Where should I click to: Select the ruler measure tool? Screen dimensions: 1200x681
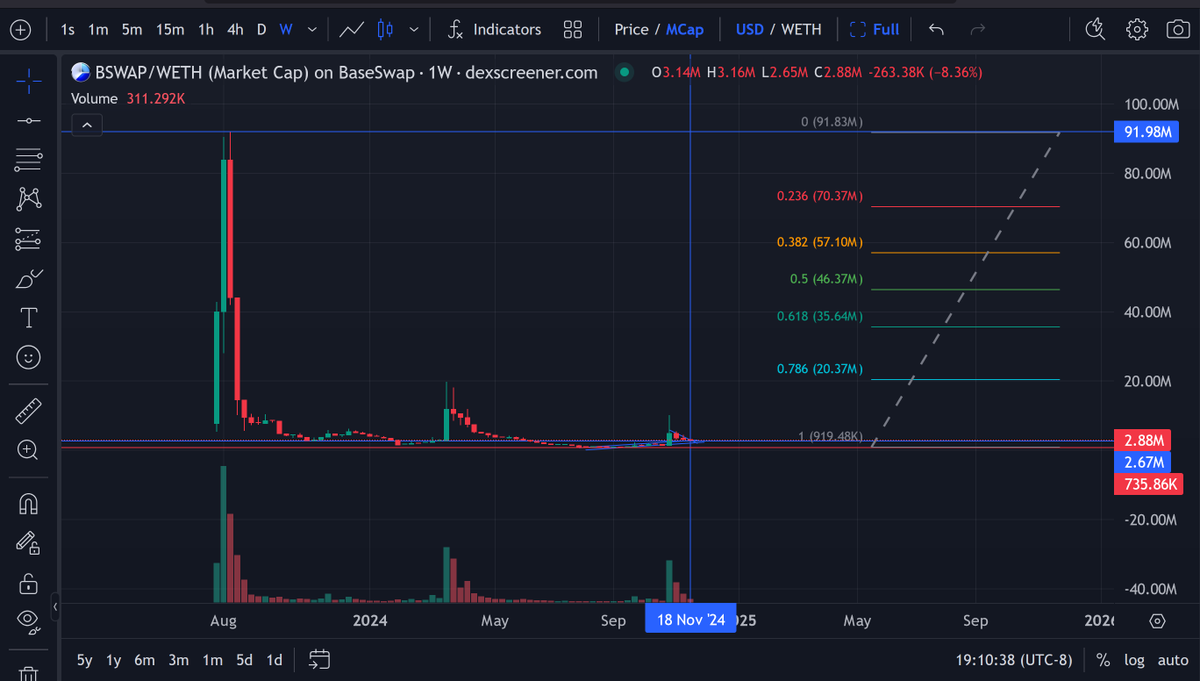point(29,410)
